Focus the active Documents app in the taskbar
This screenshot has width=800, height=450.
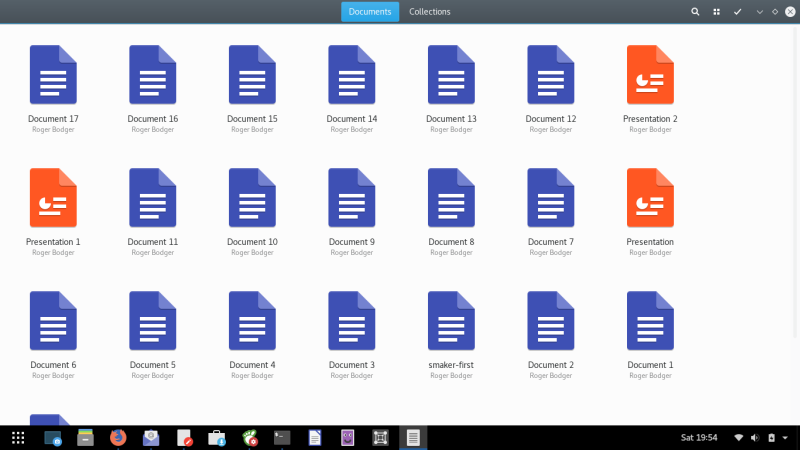click(x=413, y=438)
